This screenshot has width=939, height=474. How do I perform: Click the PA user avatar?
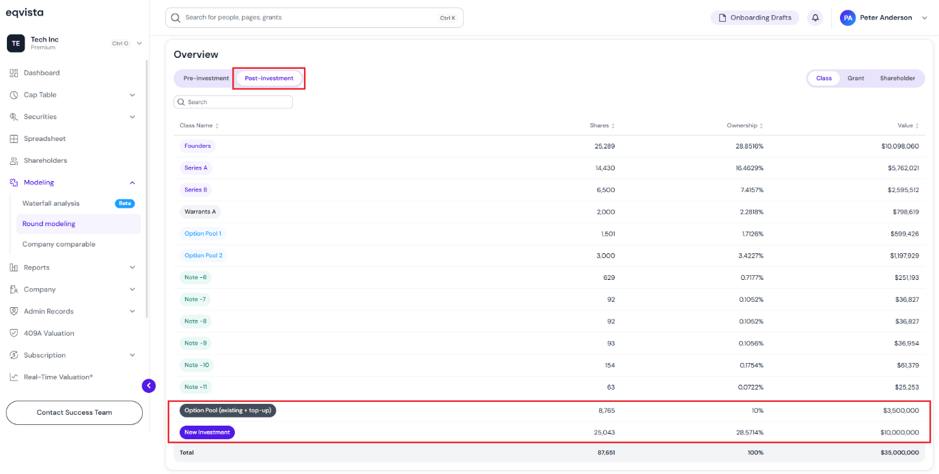(847, 18)
